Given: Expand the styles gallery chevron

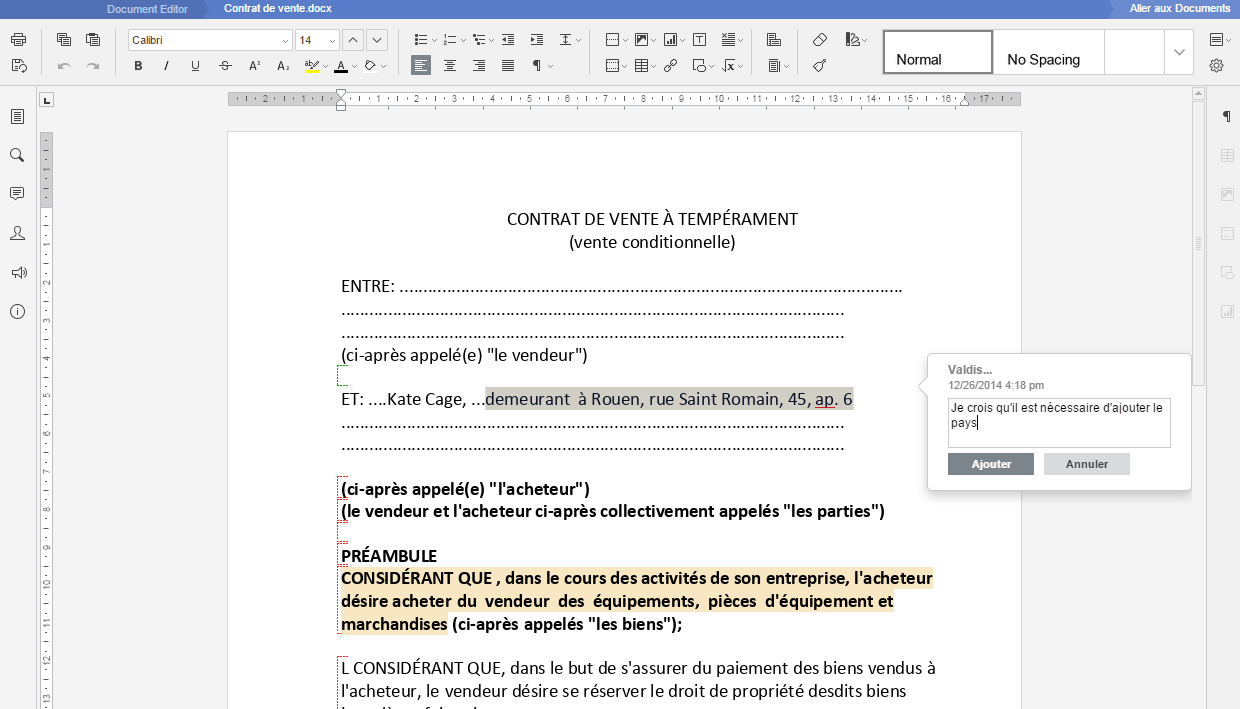Looking at the screenshot, I should pos(1179,52).
